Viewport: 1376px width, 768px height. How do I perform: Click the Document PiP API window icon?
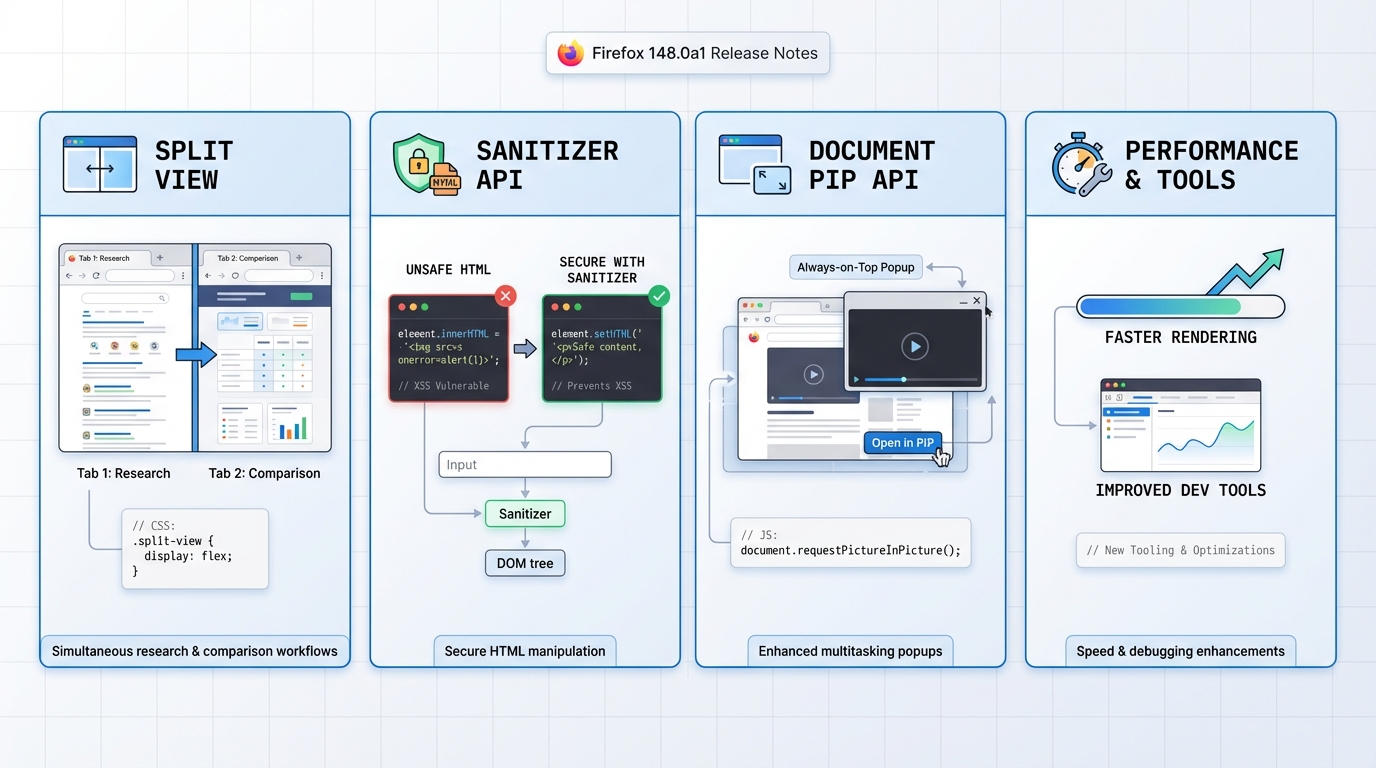pos(755,165)
